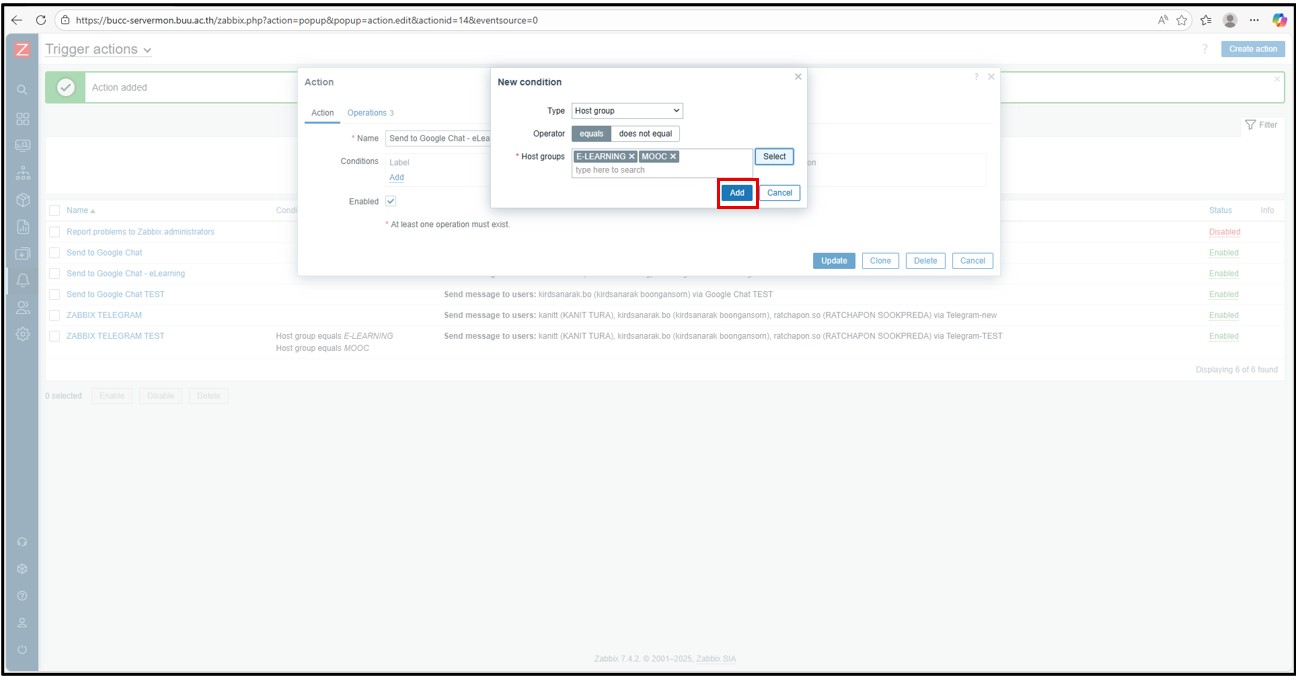Click the Filter funnel icon
Image resolution: width=1296 pixels, height=677 pixels.
pos(1250,125)
